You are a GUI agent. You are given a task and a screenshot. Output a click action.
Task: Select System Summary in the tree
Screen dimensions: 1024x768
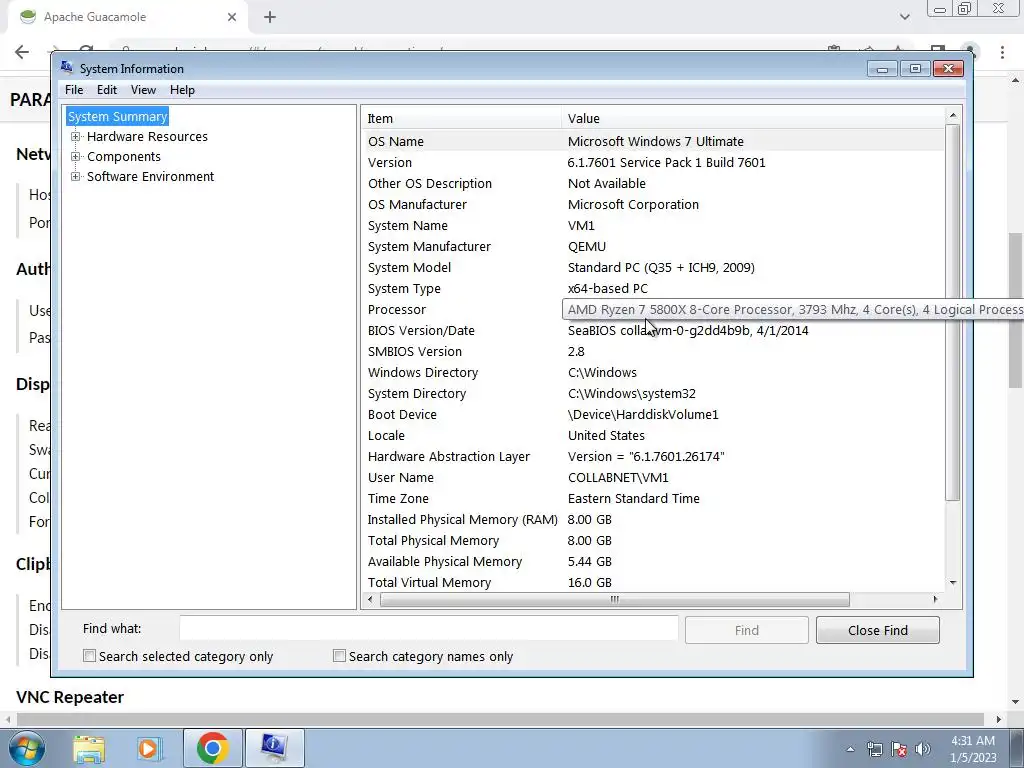[118, 116]
